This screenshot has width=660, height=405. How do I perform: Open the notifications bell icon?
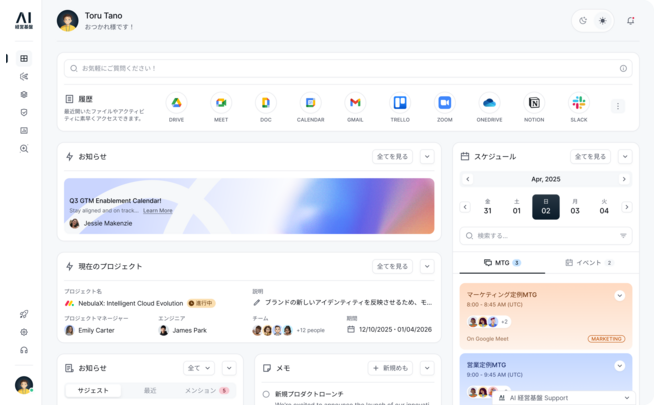tap(630, 20)
